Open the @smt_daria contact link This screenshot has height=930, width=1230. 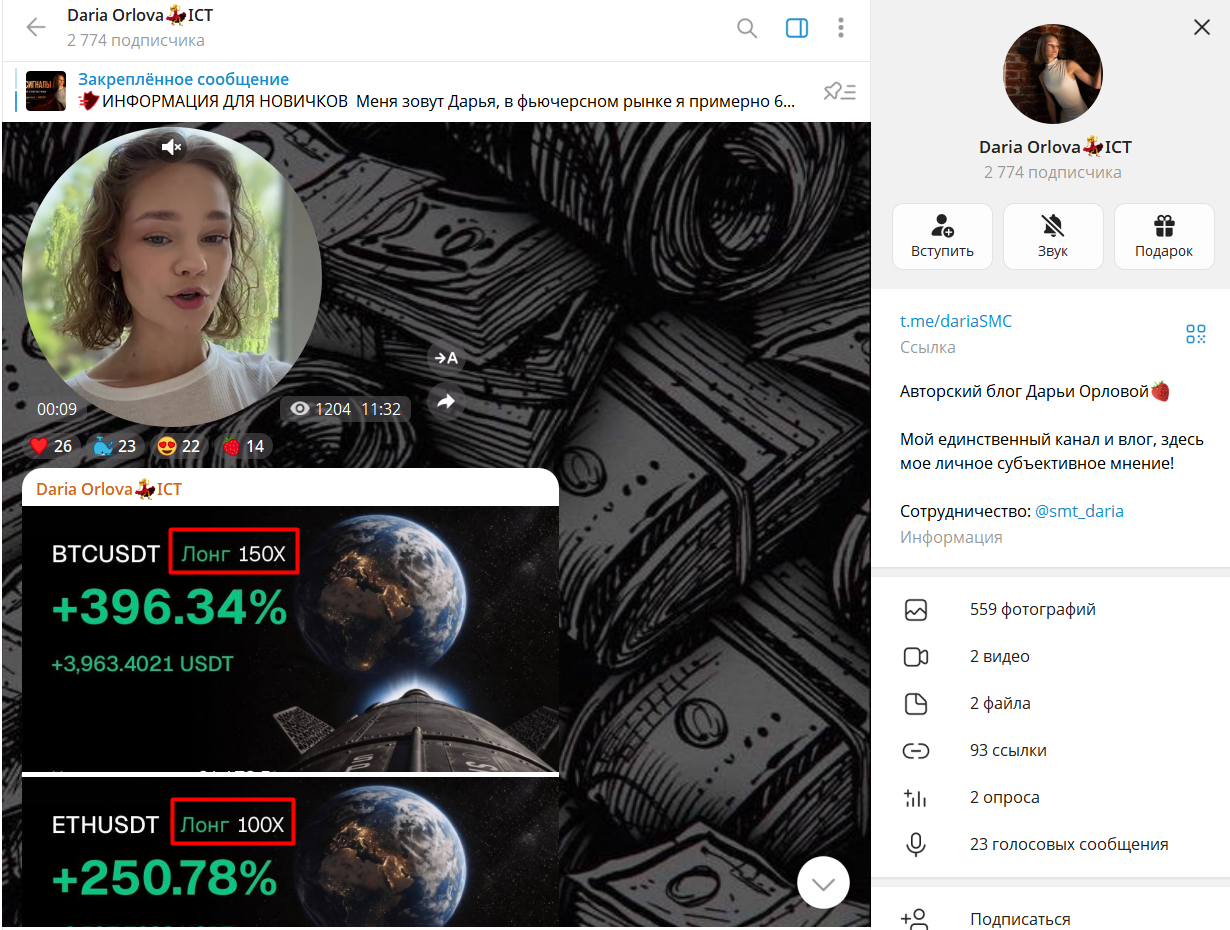[1079, 511]
